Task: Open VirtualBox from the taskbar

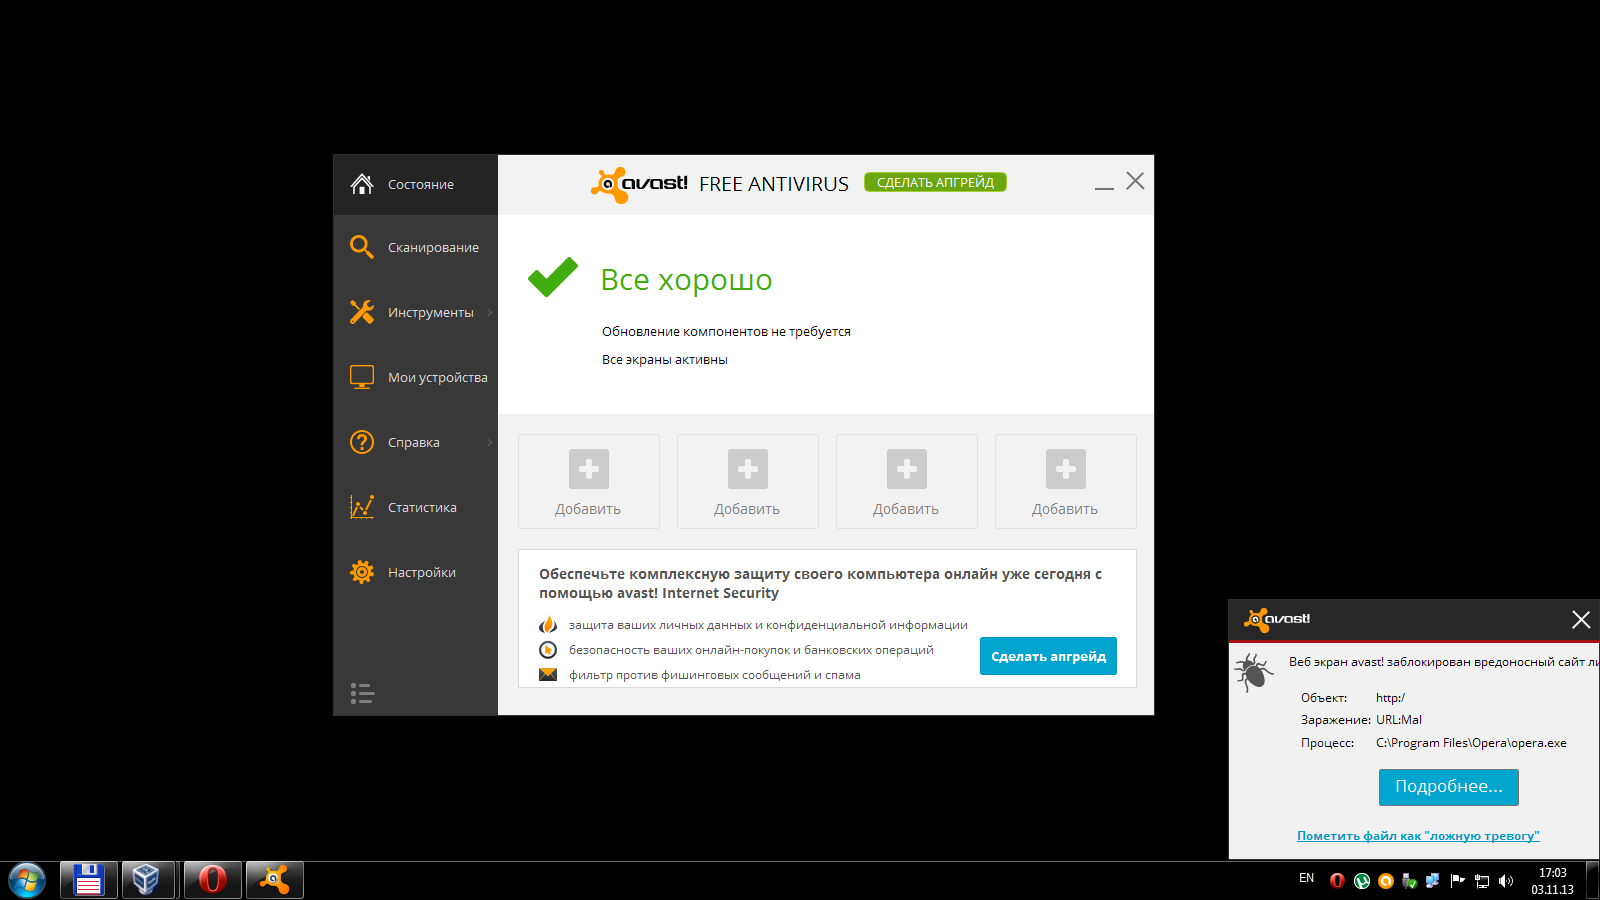Action: [x=149, y=880]
